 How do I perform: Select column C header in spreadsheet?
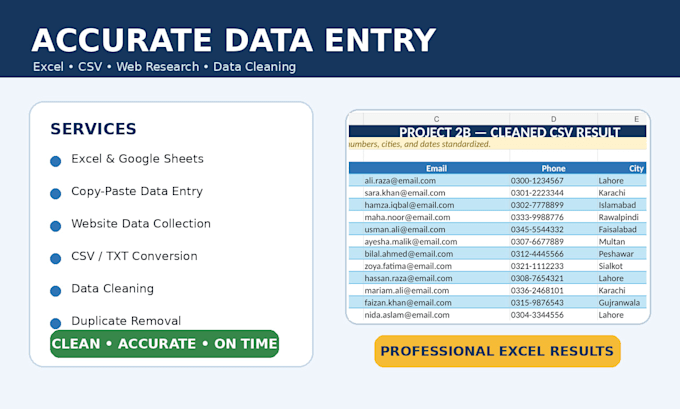click(436, 119)
